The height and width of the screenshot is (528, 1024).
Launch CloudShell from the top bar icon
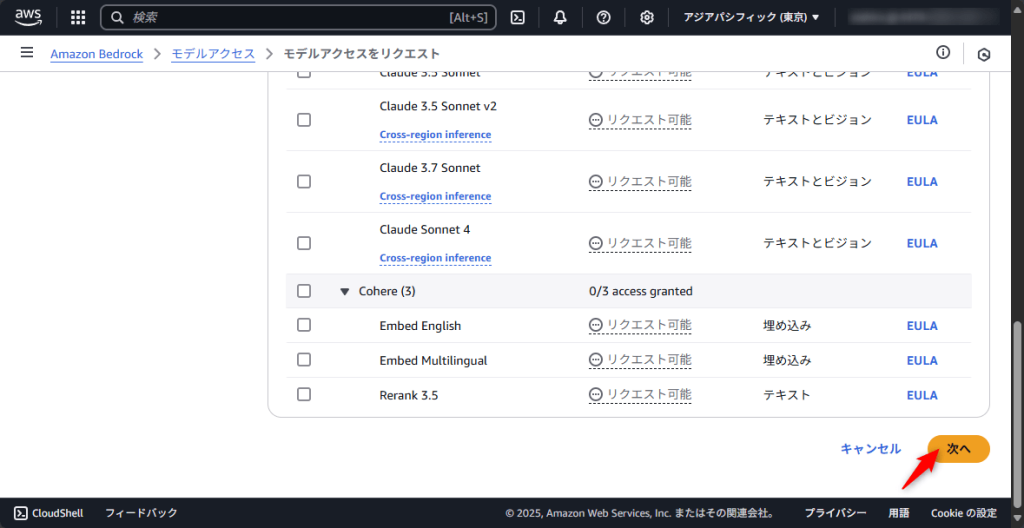(x=517, y=18)
